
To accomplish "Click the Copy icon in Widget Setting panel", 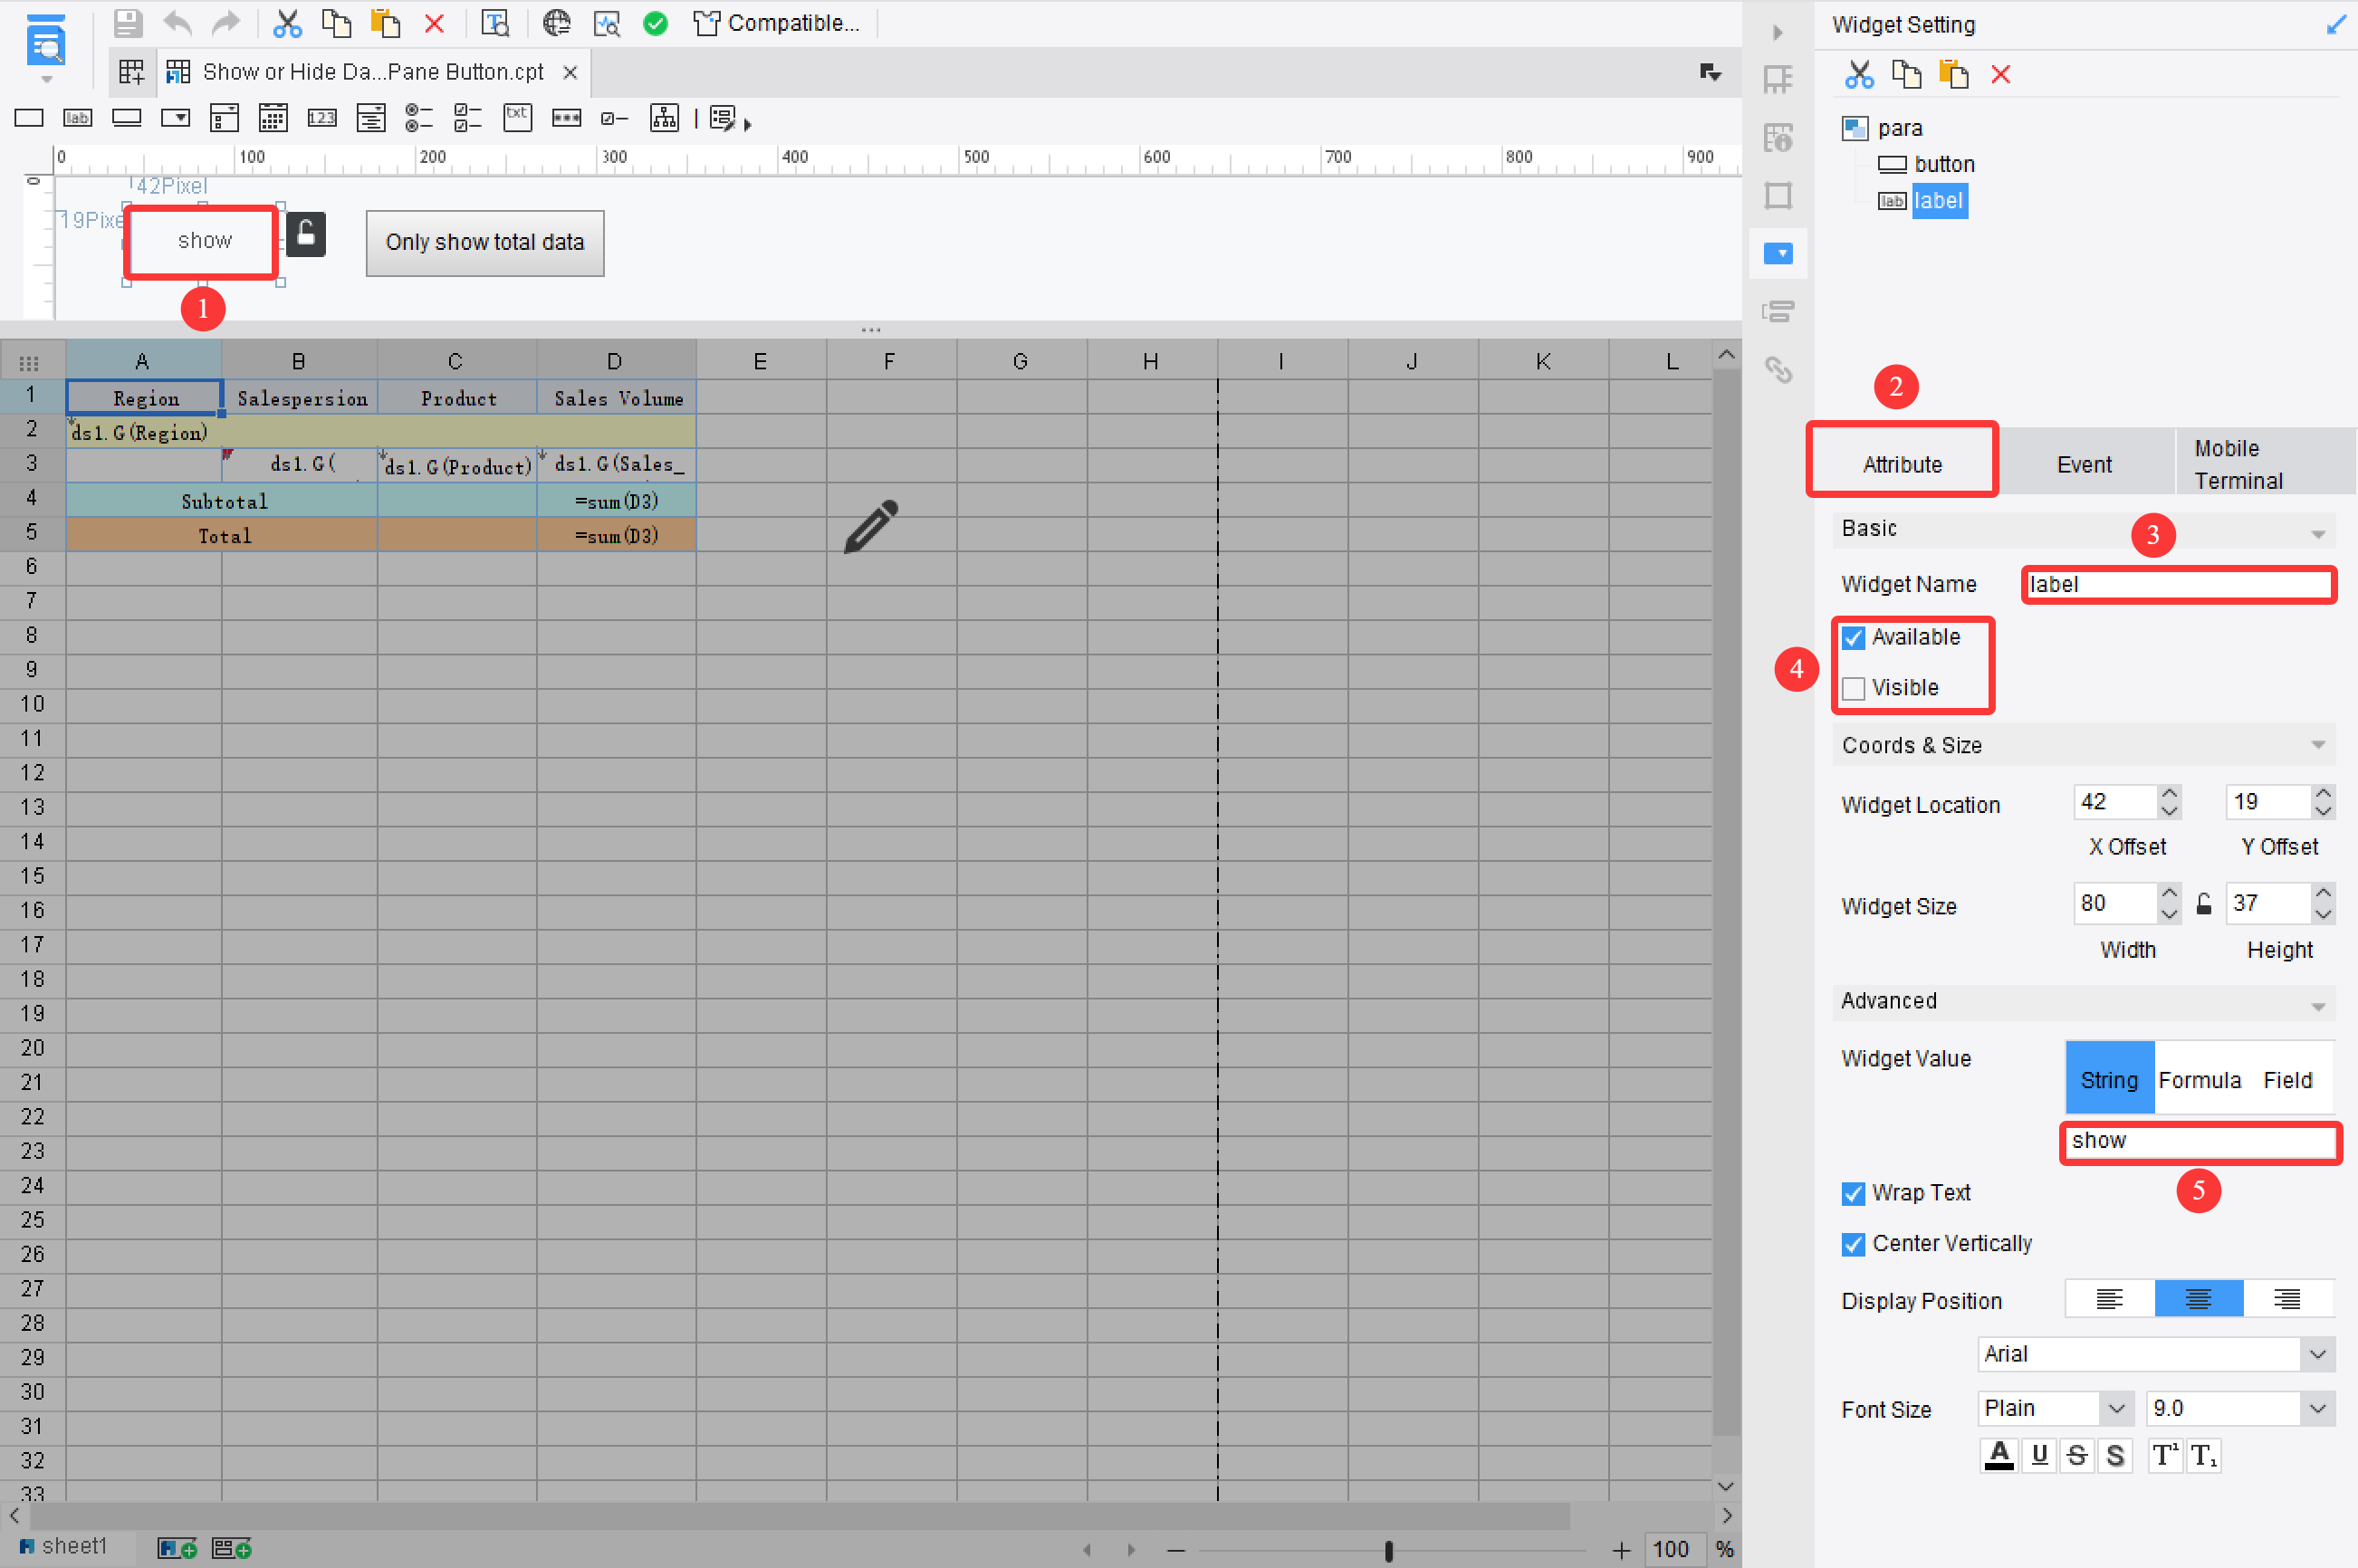I will tap(1906, 74).
